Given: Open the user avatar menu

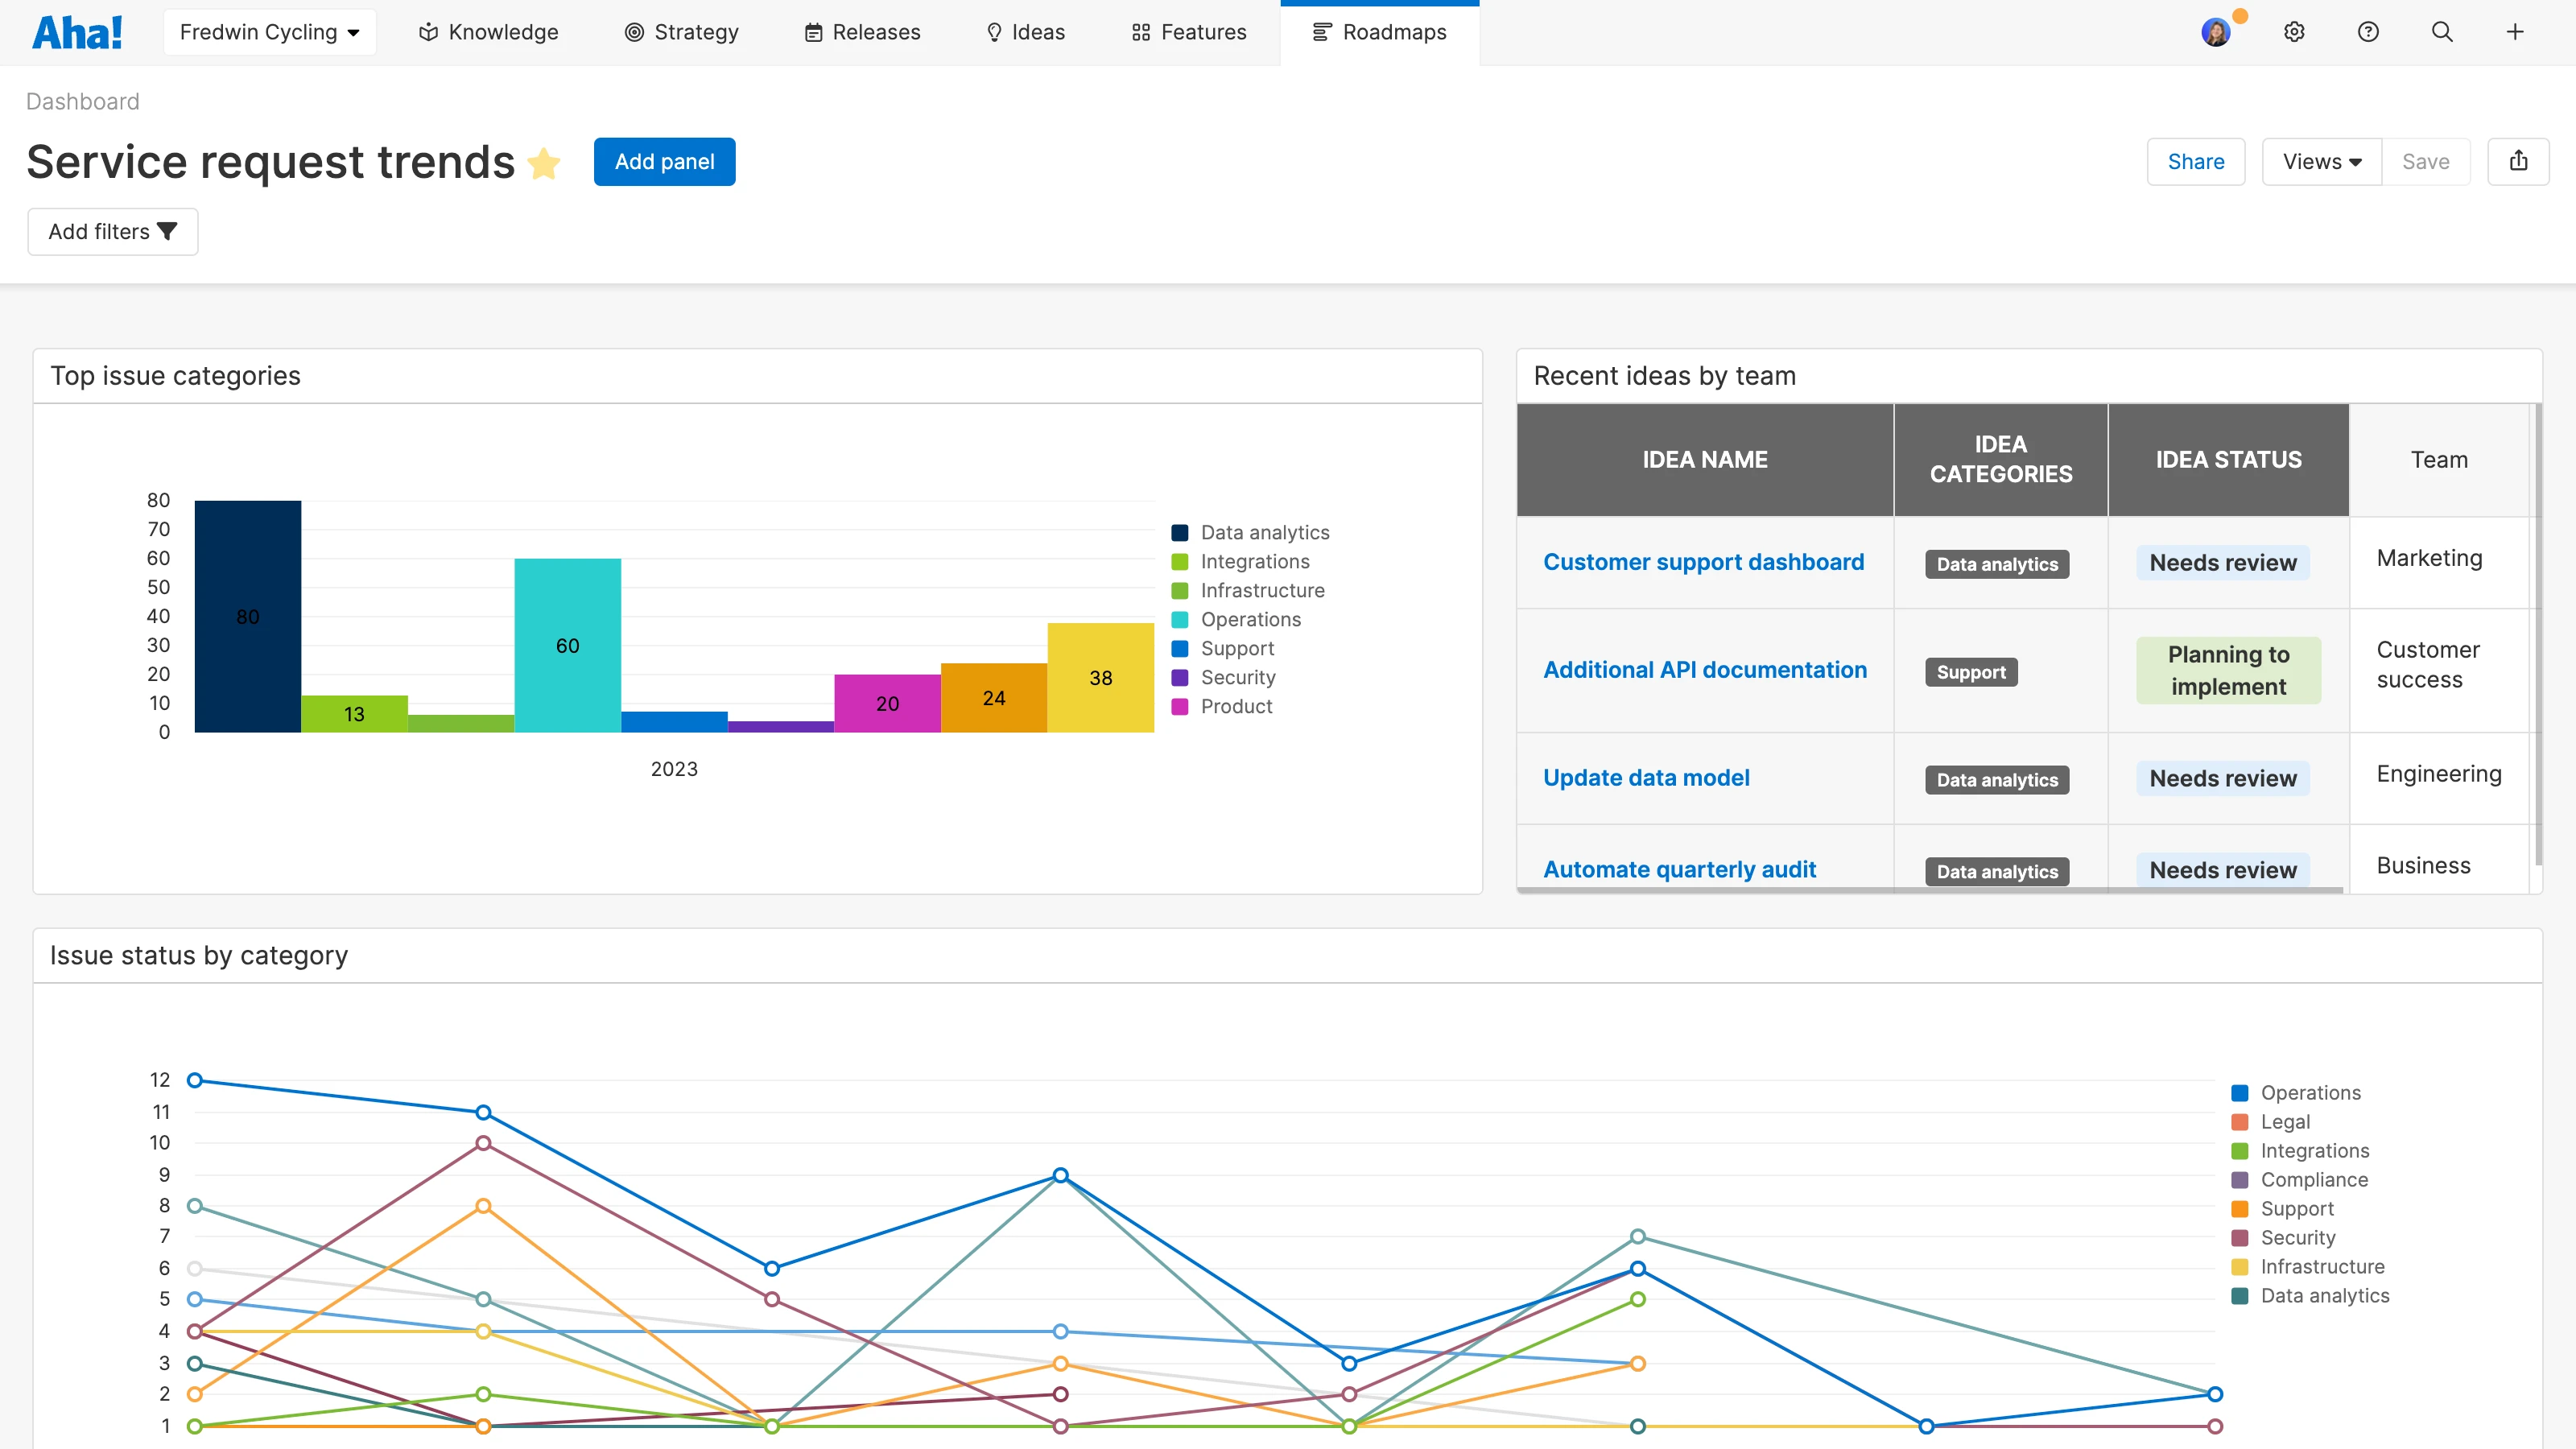Looking at the screenshot, I should [x=2216, y=31].
